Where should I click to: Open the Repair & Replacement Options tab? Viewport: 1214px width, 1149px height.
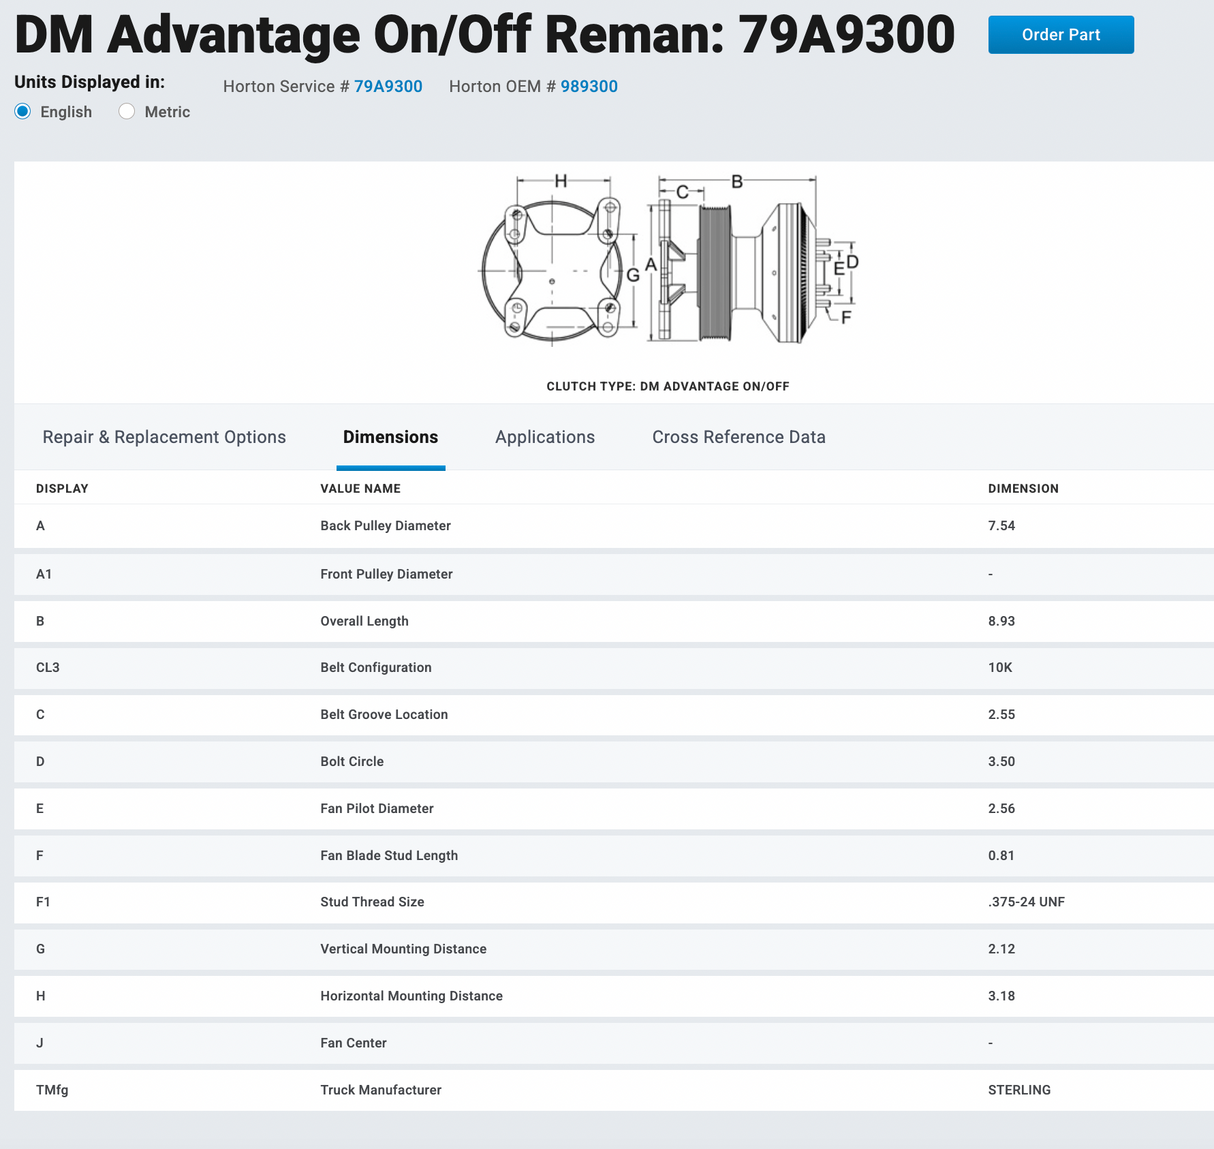point(164,437)
